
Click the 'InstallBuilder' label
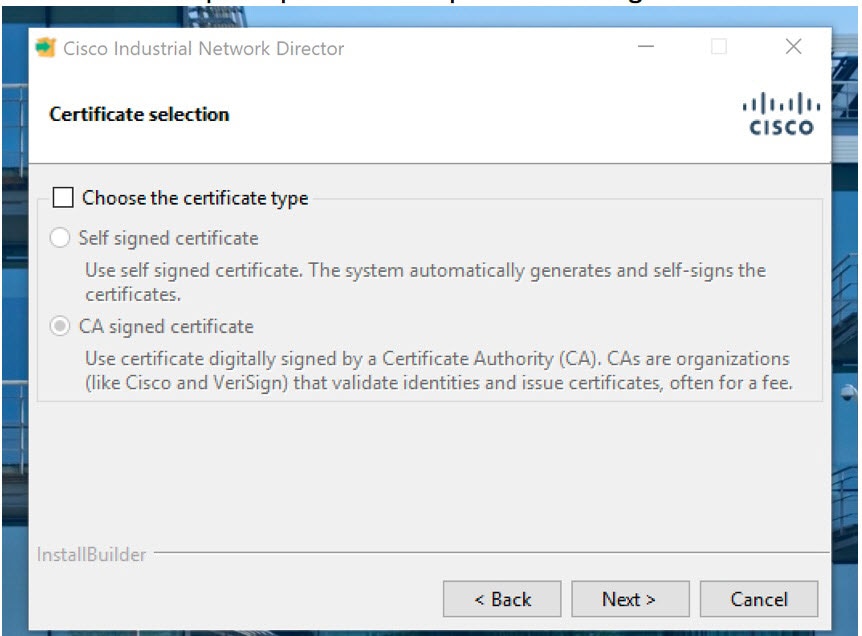(91, 555)
